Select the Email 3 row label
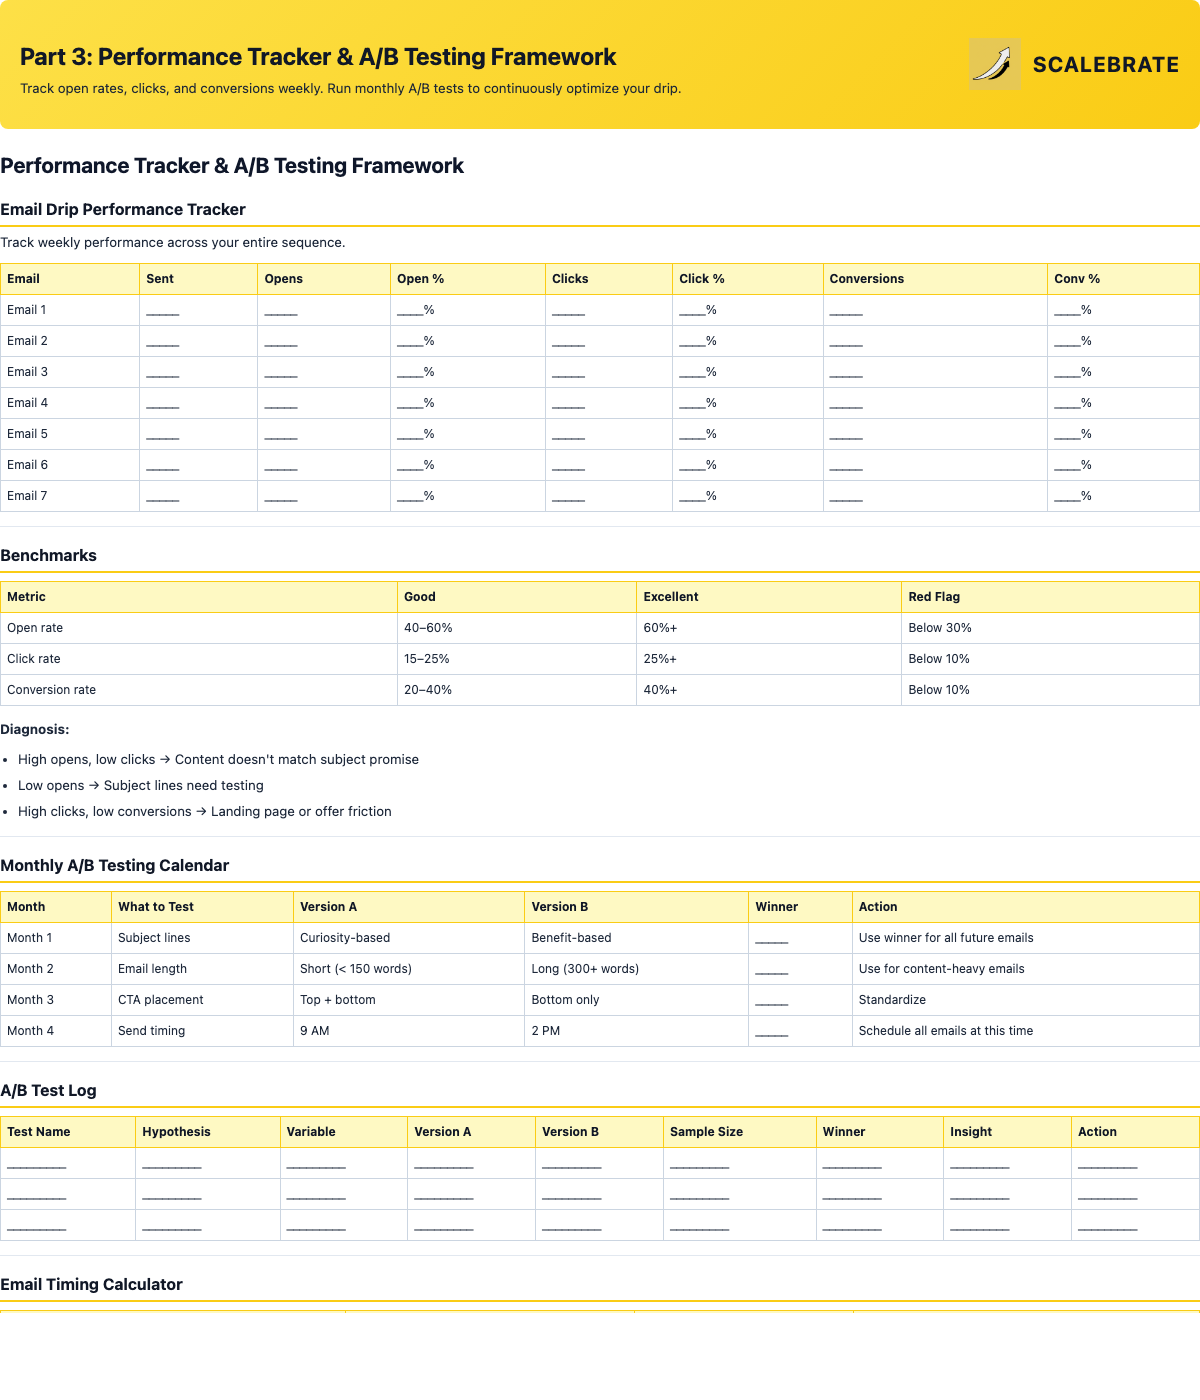The height and width of the screenshot is (1400, 1200). point(27,372)
